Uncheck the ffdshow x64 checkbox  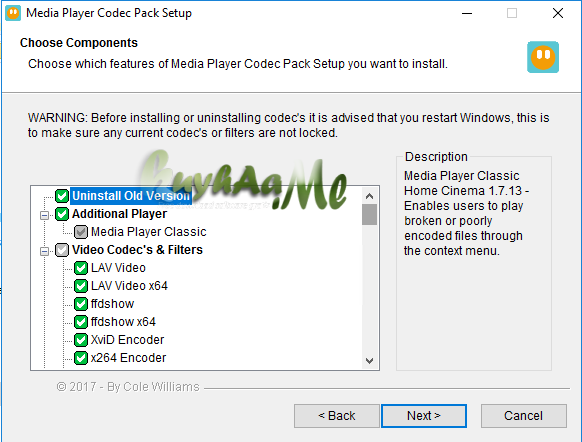[81, 322]
